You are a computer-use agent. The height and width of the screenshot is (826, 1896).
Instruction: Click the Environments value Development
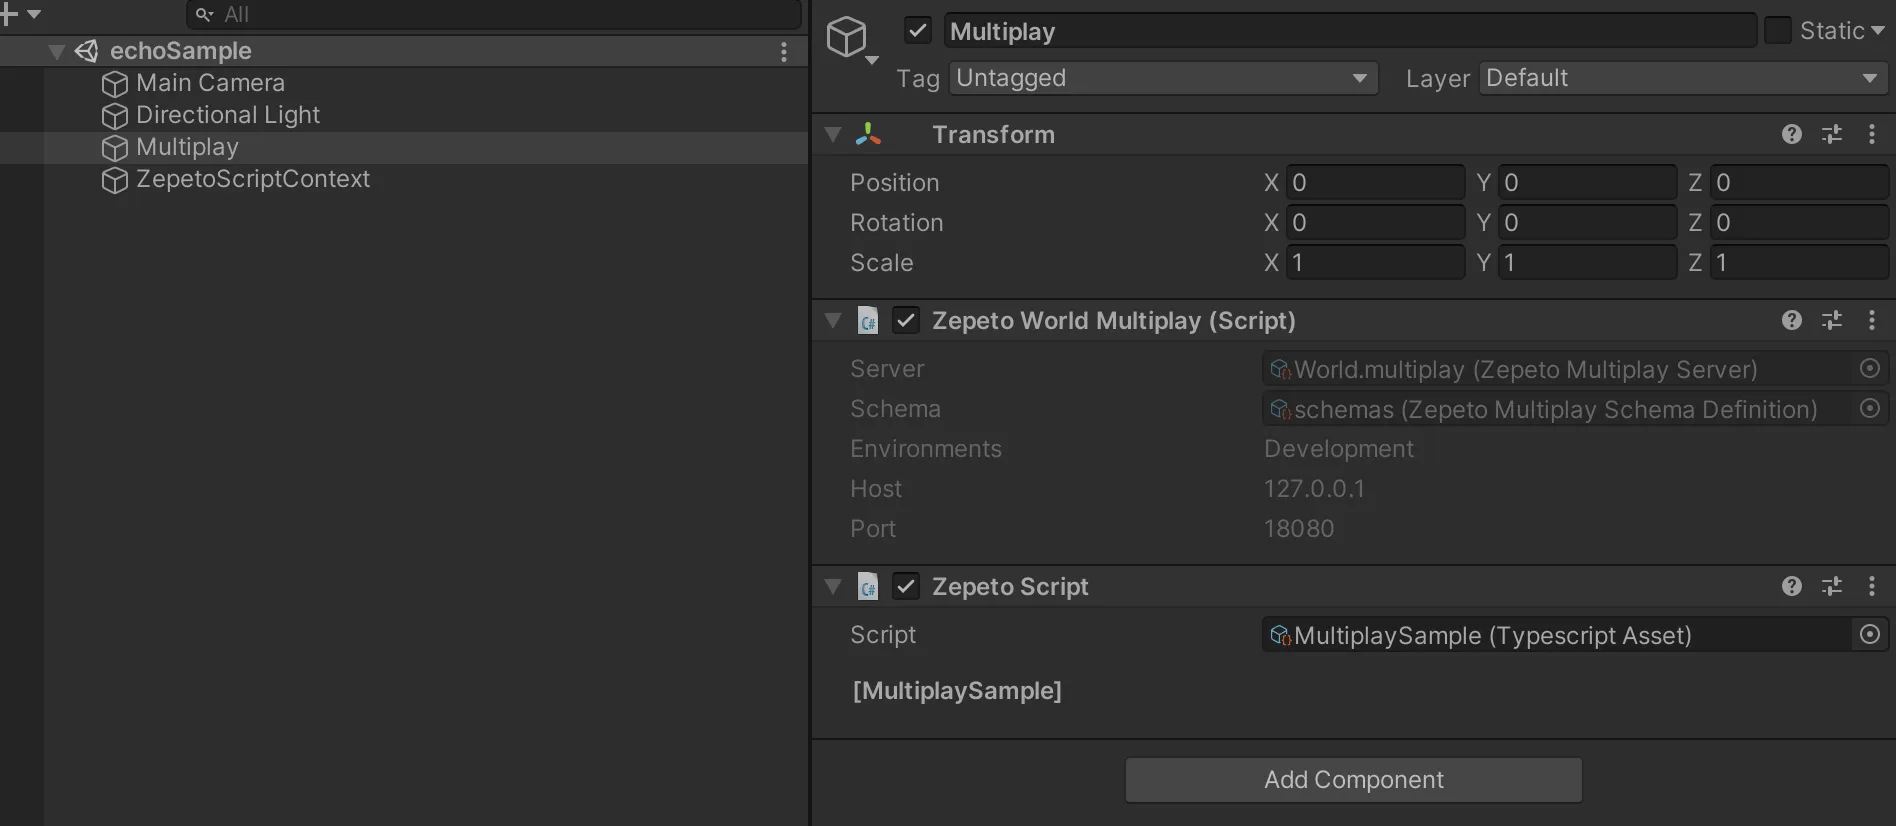coord(1339,449)
